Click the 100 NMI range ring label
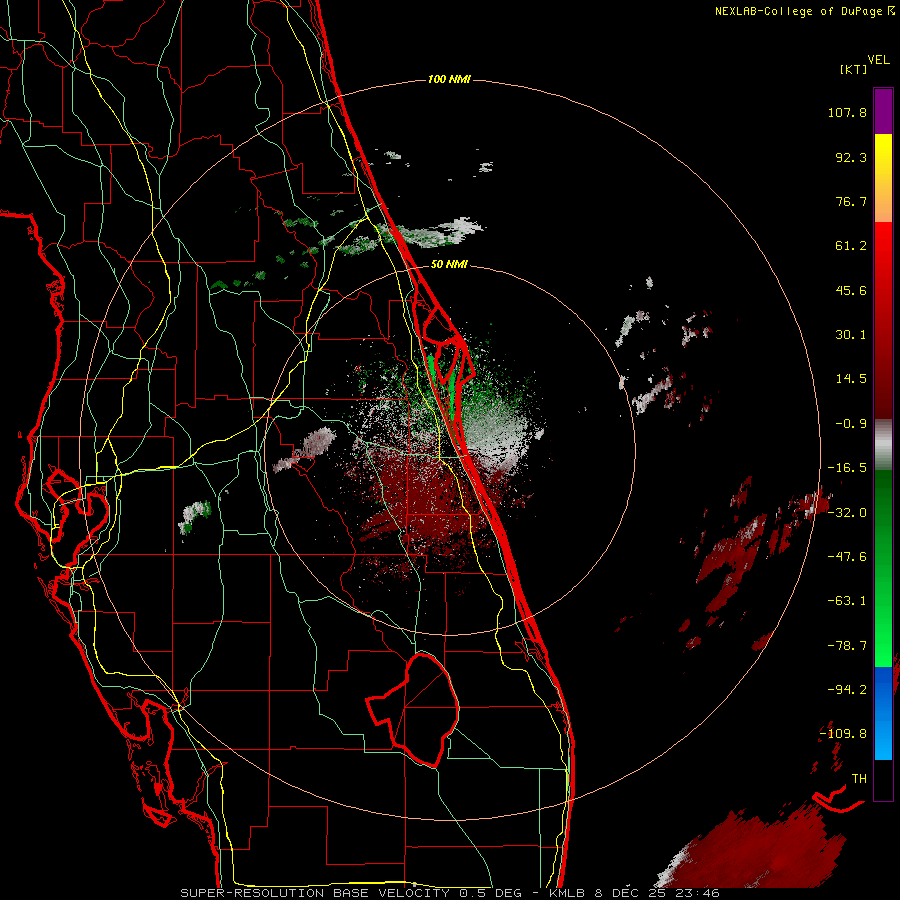This screenshot has width=900, height=900. point(449,79)
